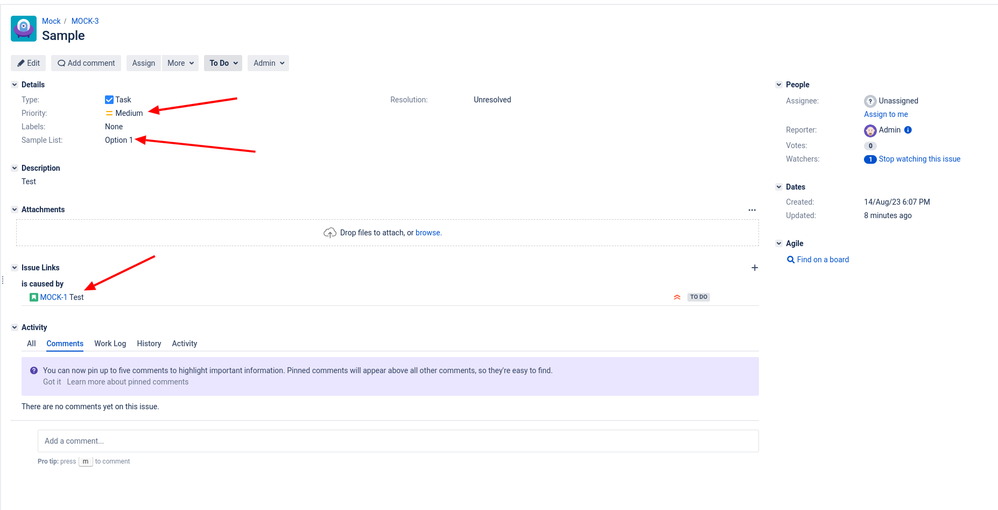Image resolution: width=998 pixels, height=510 pixels.
Task: Select the Comments tab
Action: pyautogui.click(x=65, y=344)
